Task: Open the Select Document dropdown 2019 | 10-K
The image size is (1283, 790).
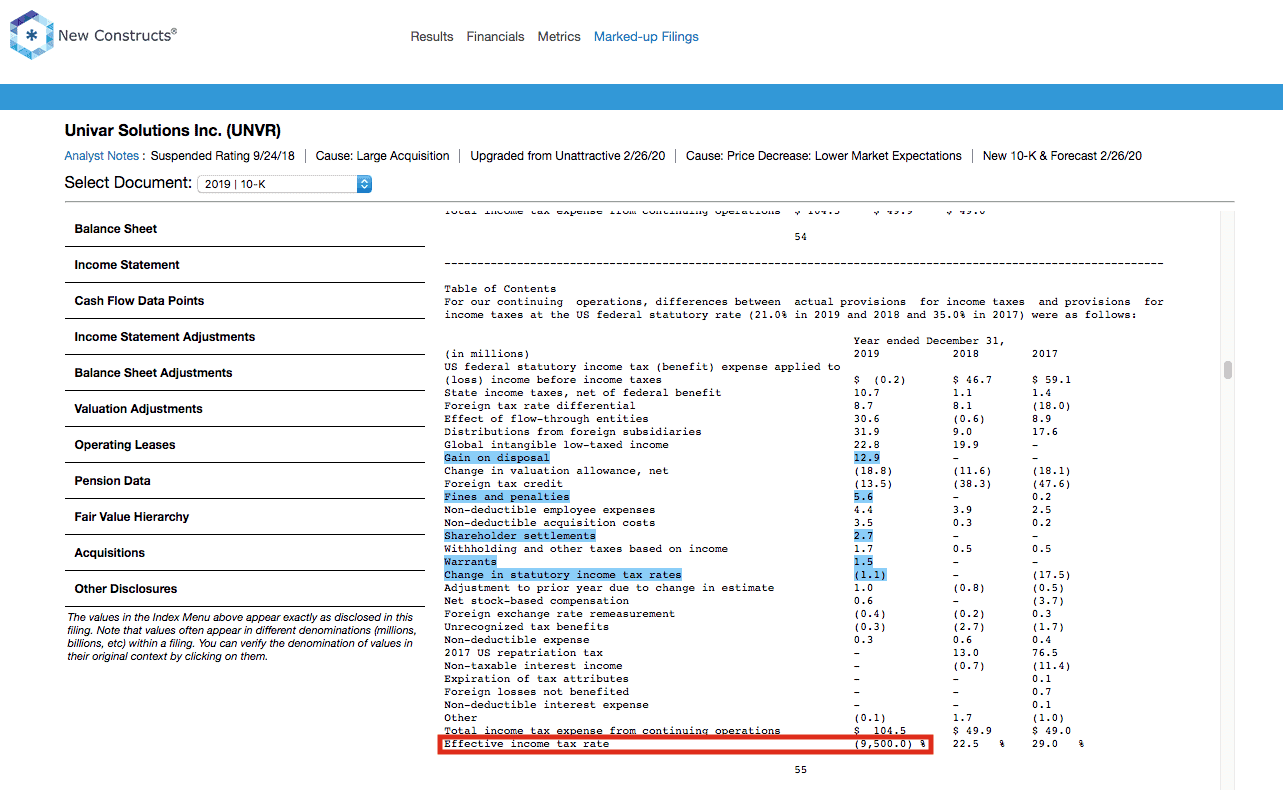Action: pos(284,184)
